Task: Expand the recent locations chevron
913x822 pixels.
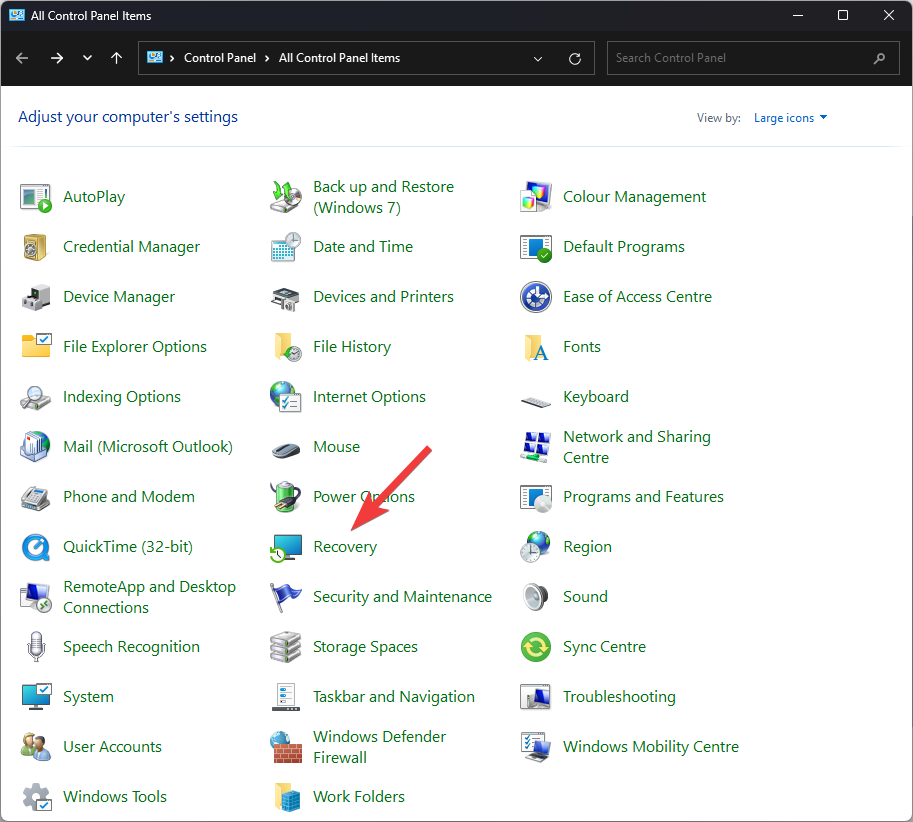Action: (x=87, y=58)
